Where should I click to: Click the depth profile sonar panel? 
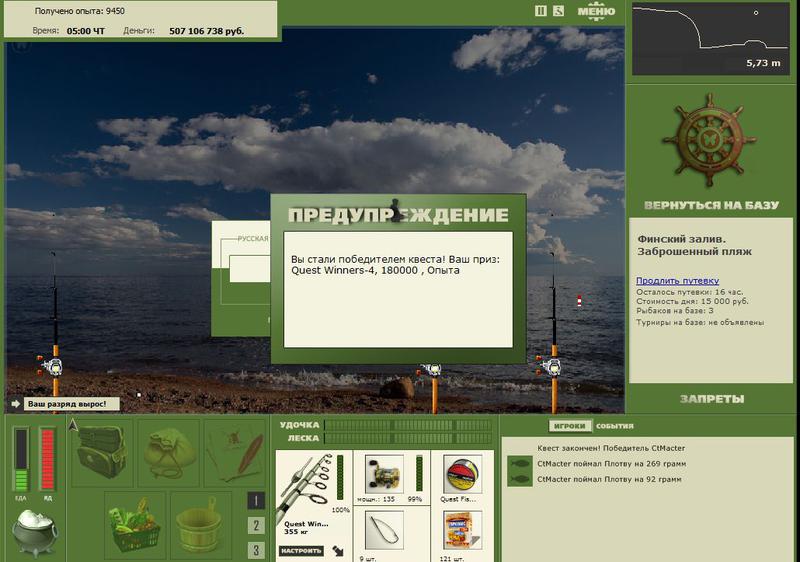pos(711,39)
